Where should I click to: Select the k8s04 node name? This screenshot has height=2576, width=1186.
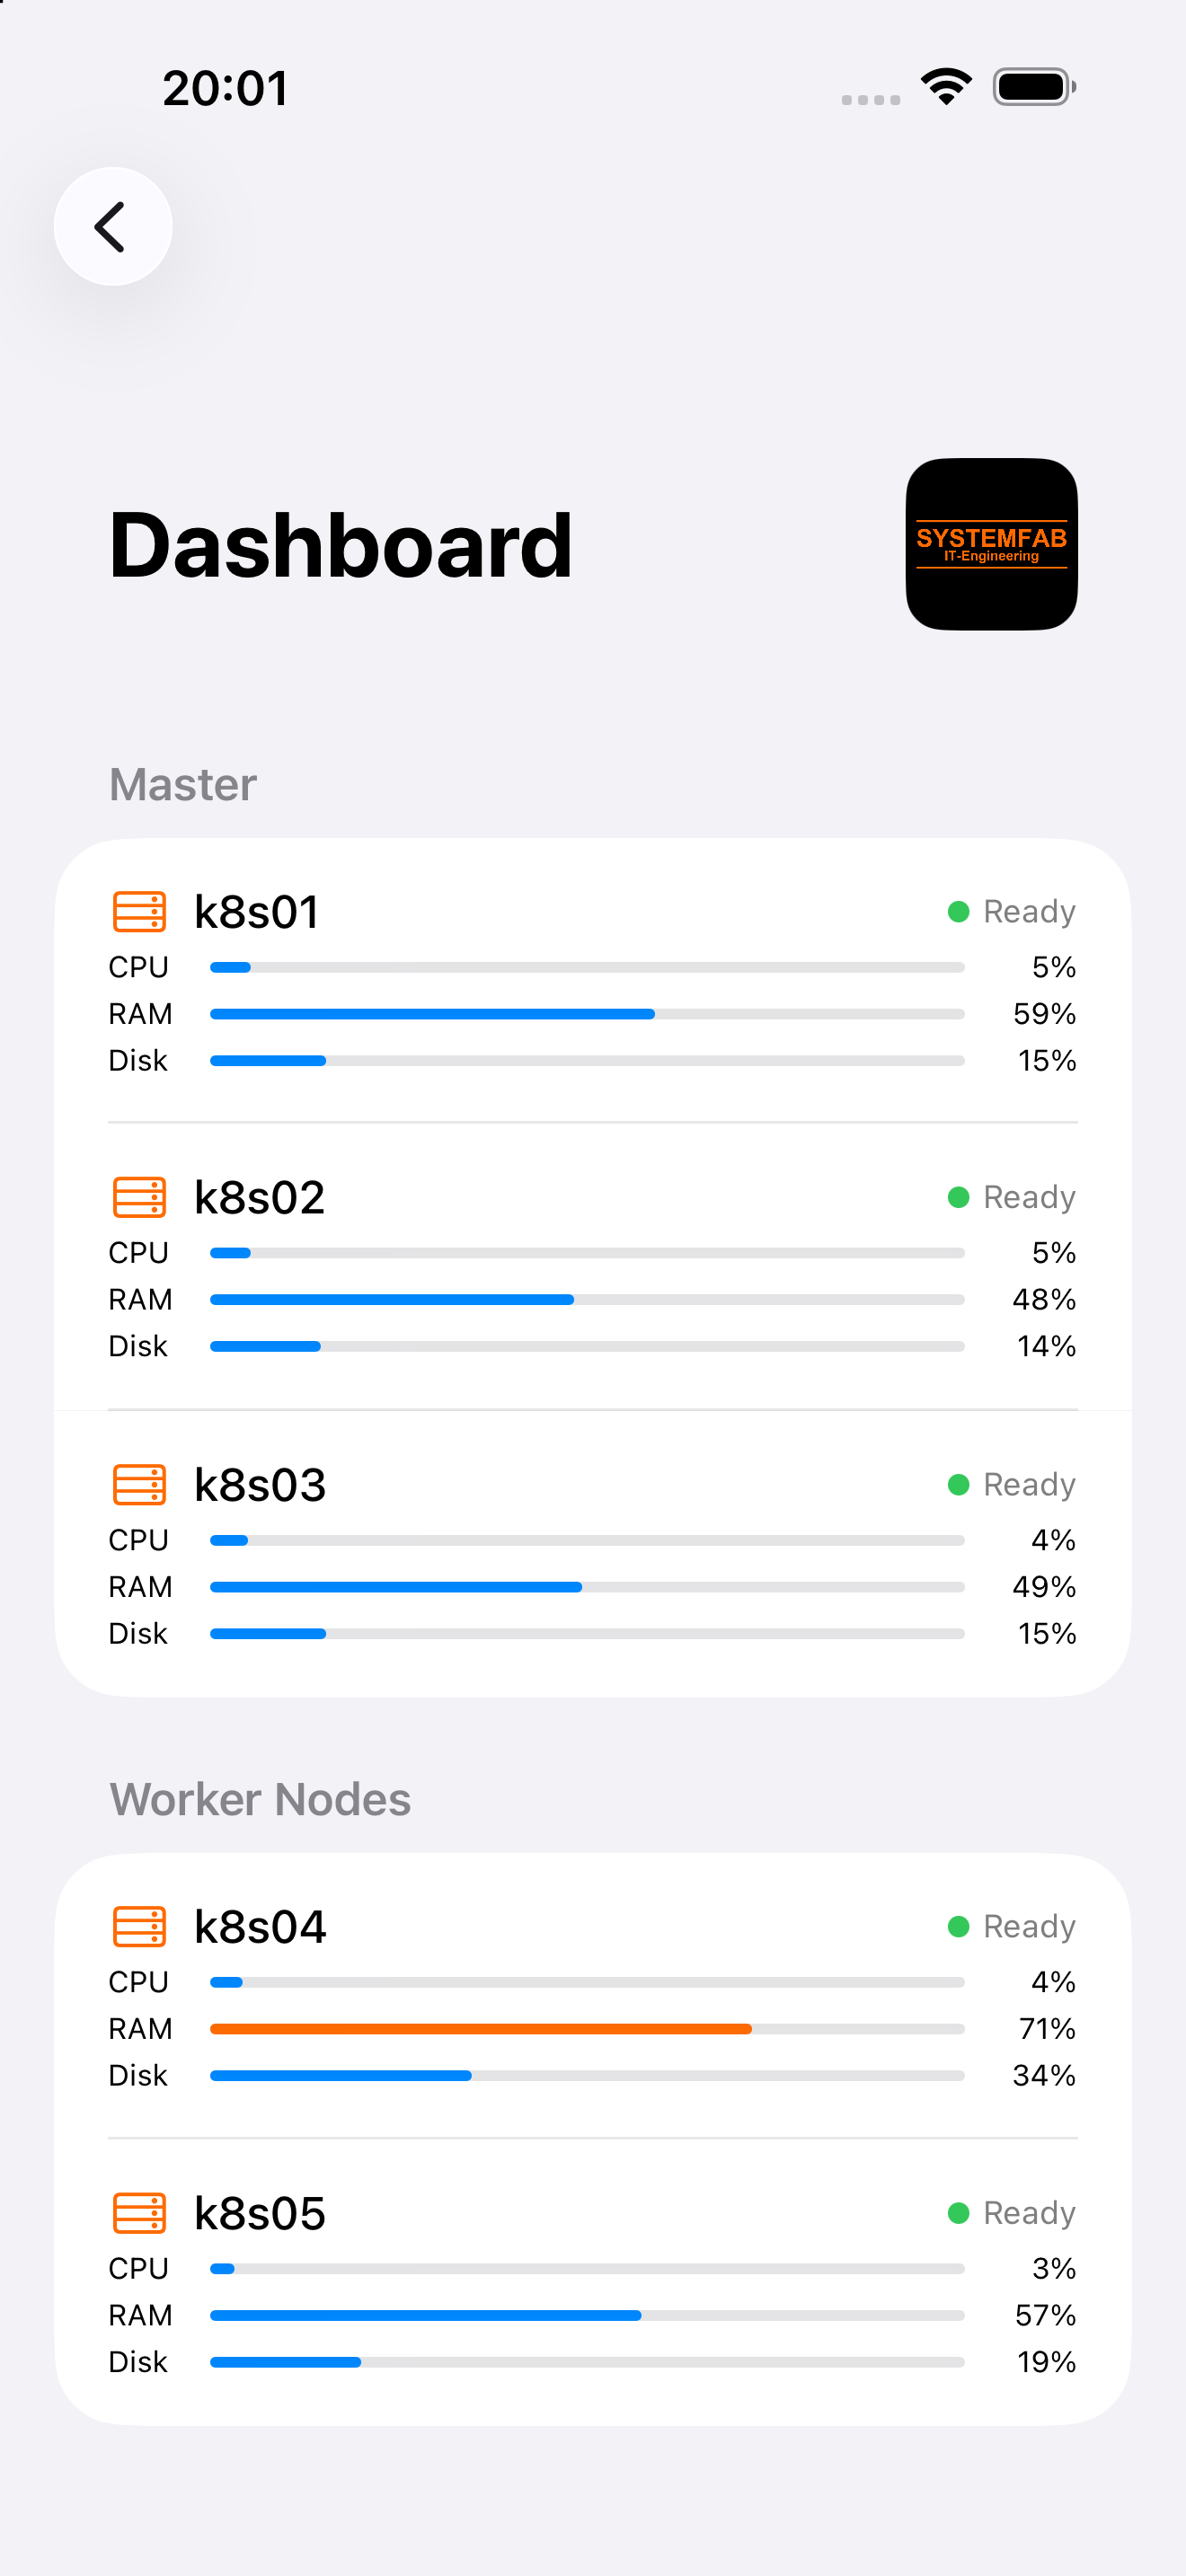(x=260, y=1927)
